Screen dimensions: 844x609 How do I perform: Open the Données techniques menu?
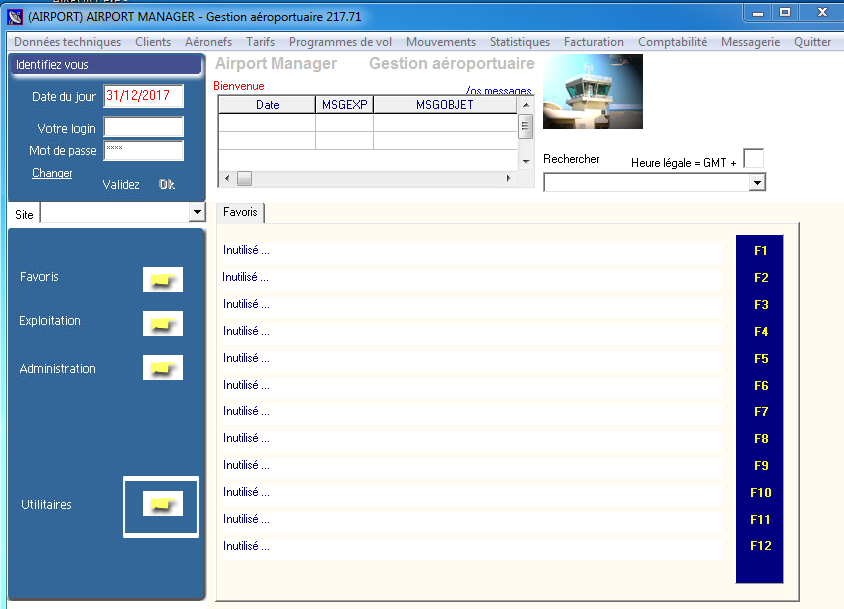67,42
